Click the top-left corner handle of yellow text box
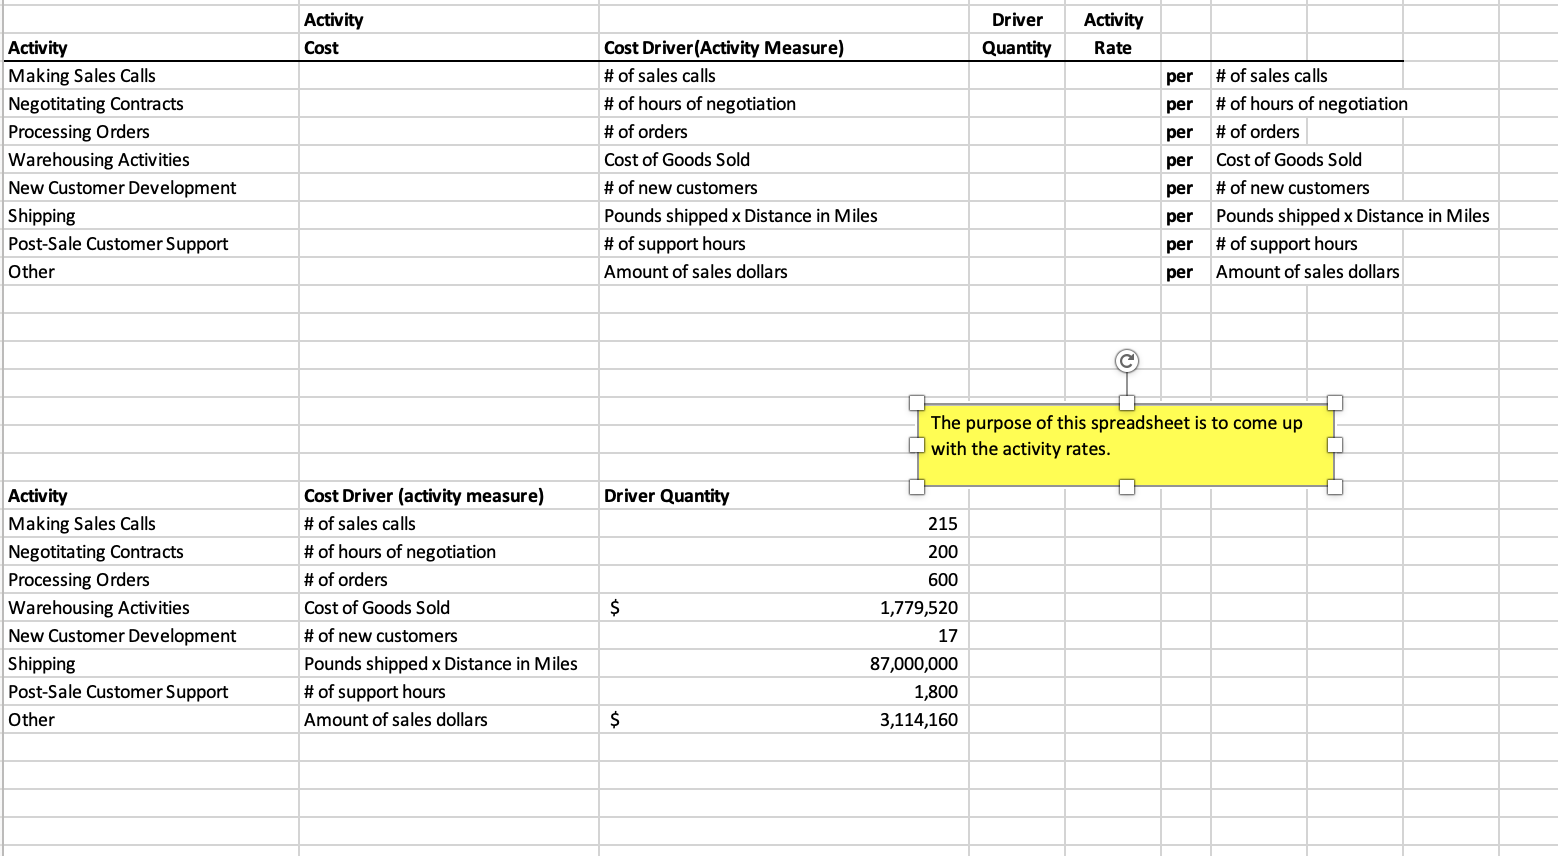Viewport: 1558px width, 856px height. [917, 402]
